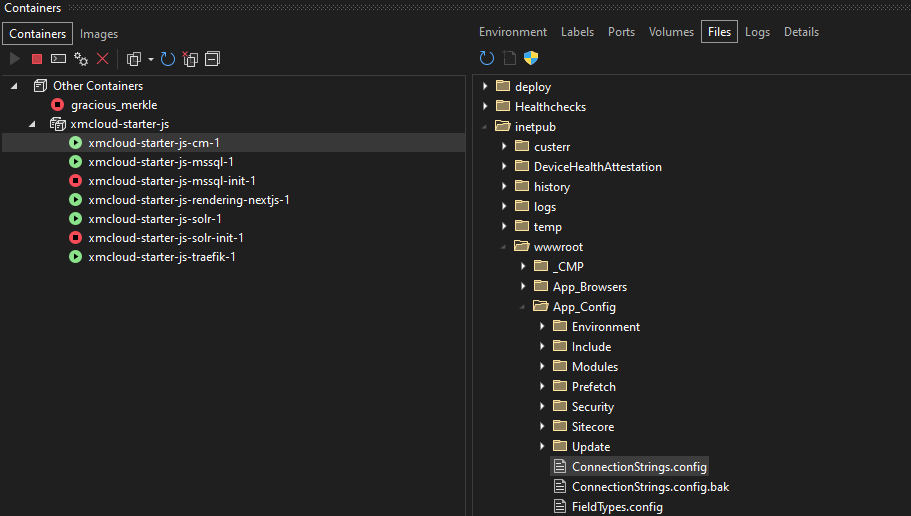
Task: Open the dropdown arrow beside the compose icon
Action: (149, 60)
